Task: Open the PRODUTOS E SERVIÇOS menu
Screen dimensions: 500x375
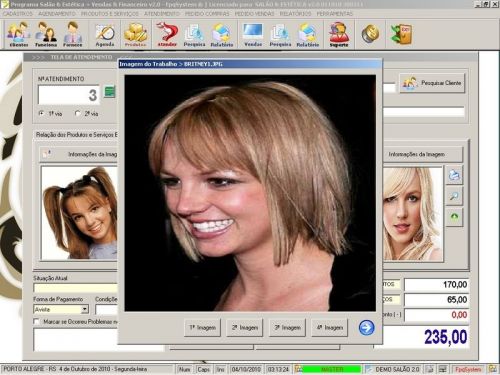Action: 110,14
